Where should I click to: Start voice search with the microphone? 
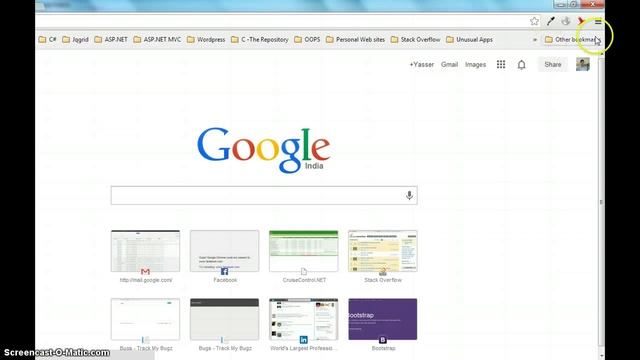click(x=409, y=196)
